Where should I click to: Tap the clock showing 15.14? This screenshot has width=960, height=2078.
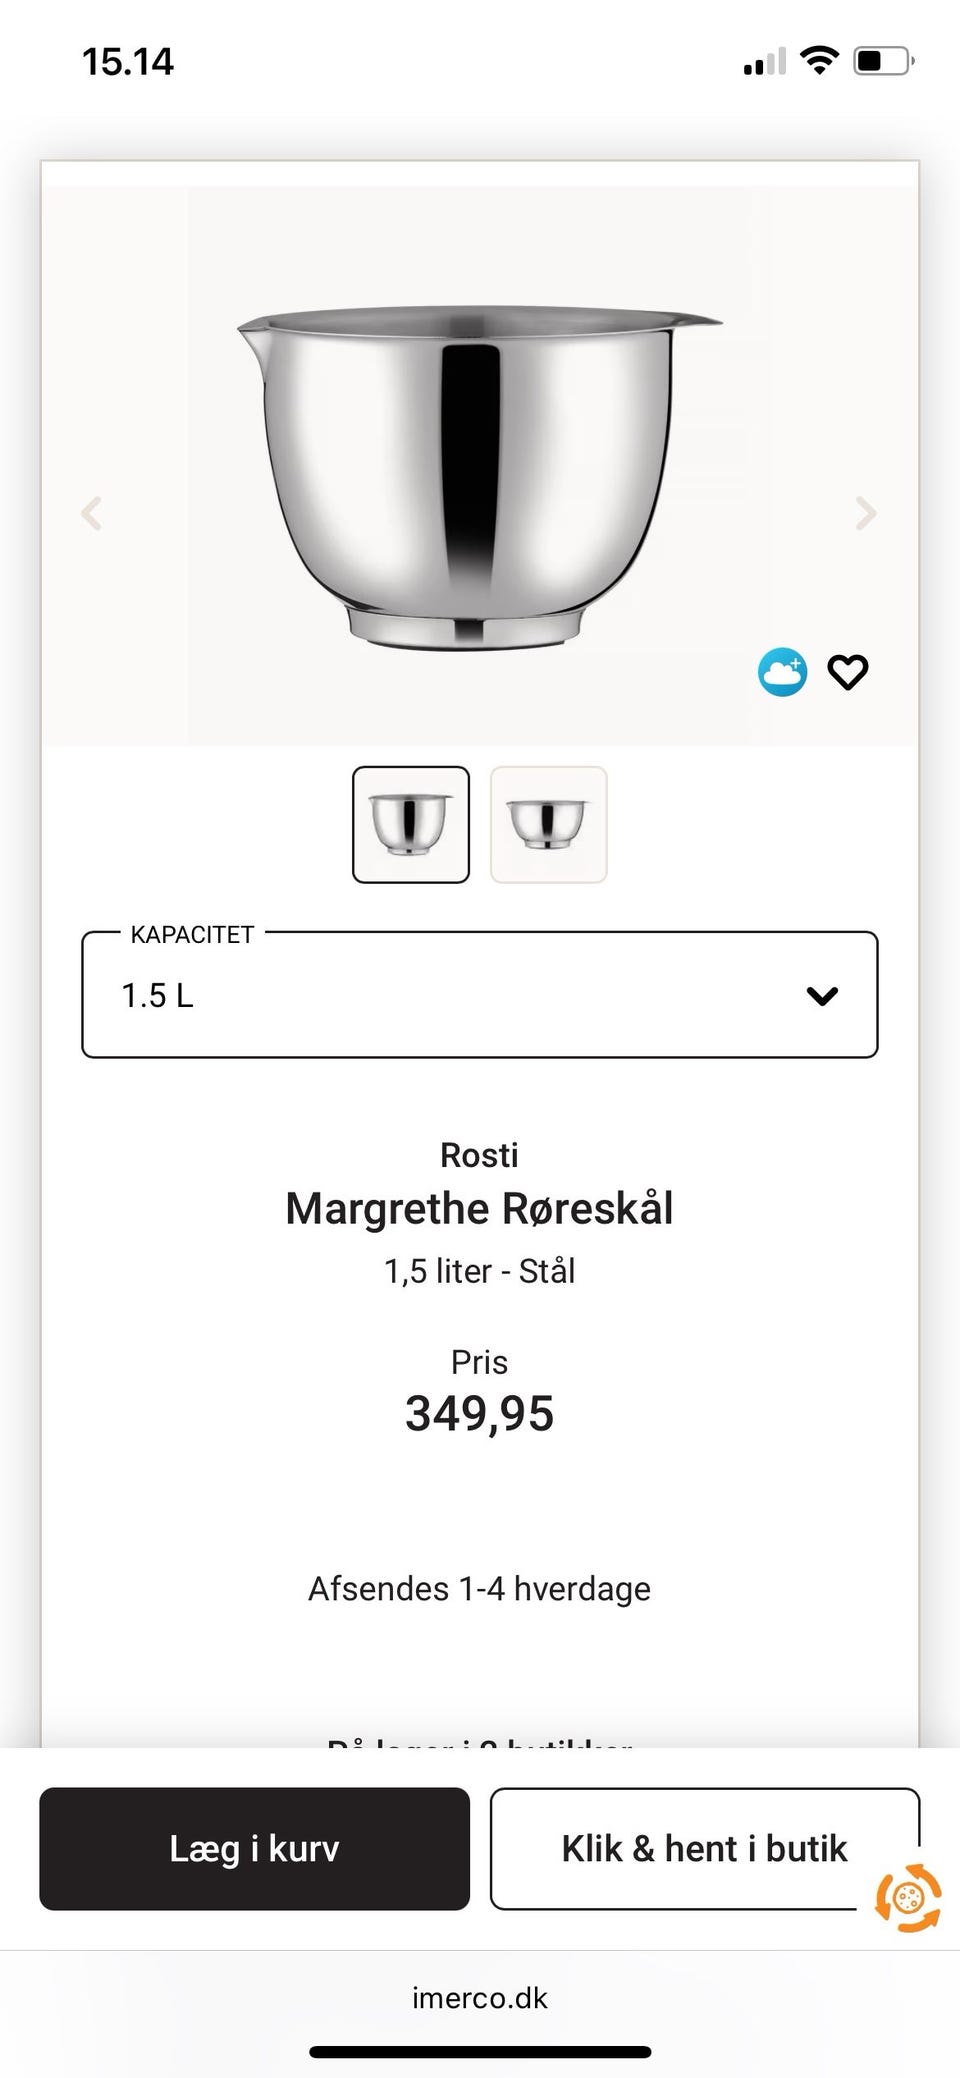[x=128, y=62]
